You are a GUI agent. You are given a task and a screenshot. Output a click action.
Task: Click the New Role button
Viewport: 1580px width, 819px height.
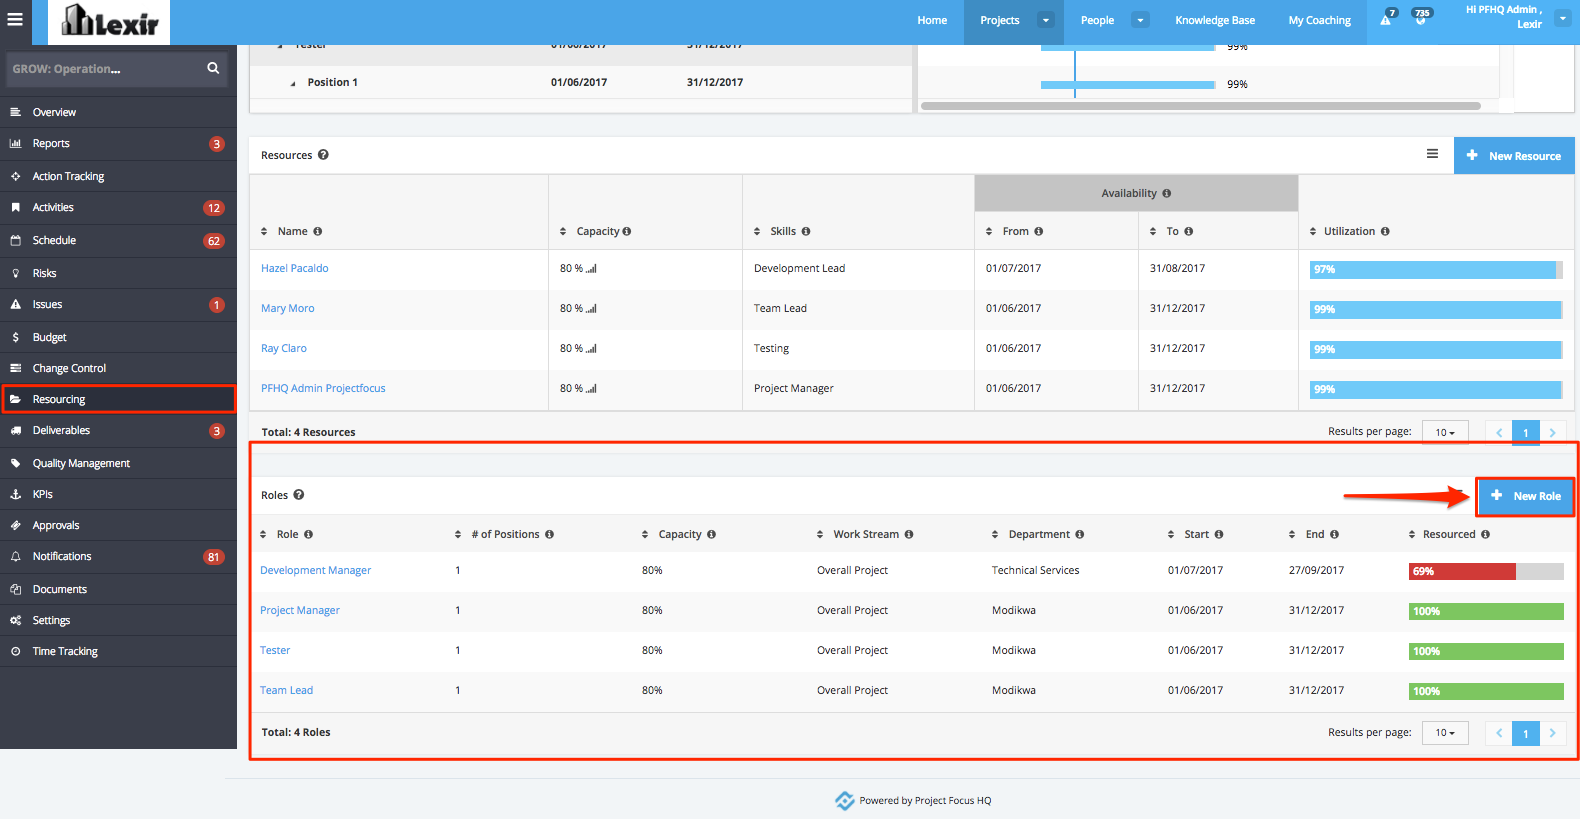pos(1526,496)
